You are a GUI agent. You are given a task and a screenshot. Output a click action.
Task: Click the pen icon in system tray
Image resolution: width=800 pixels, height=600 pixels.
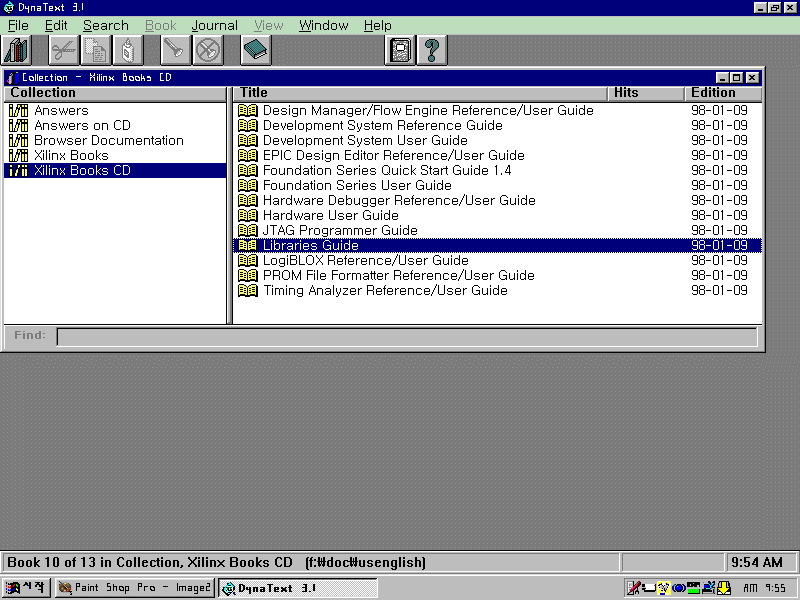pyautogui.click(x=633, y=588)
